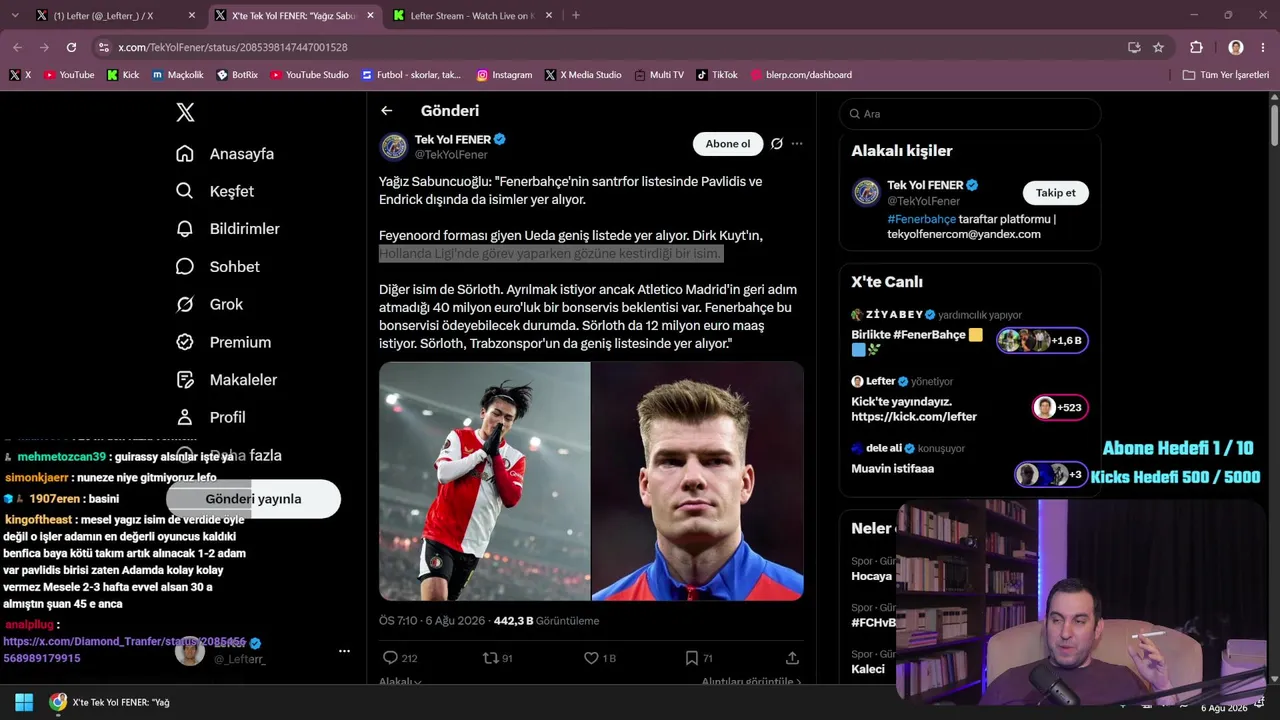Click the Abone ol button
The image size is (1280, 720).
click(x=728, y=144)
